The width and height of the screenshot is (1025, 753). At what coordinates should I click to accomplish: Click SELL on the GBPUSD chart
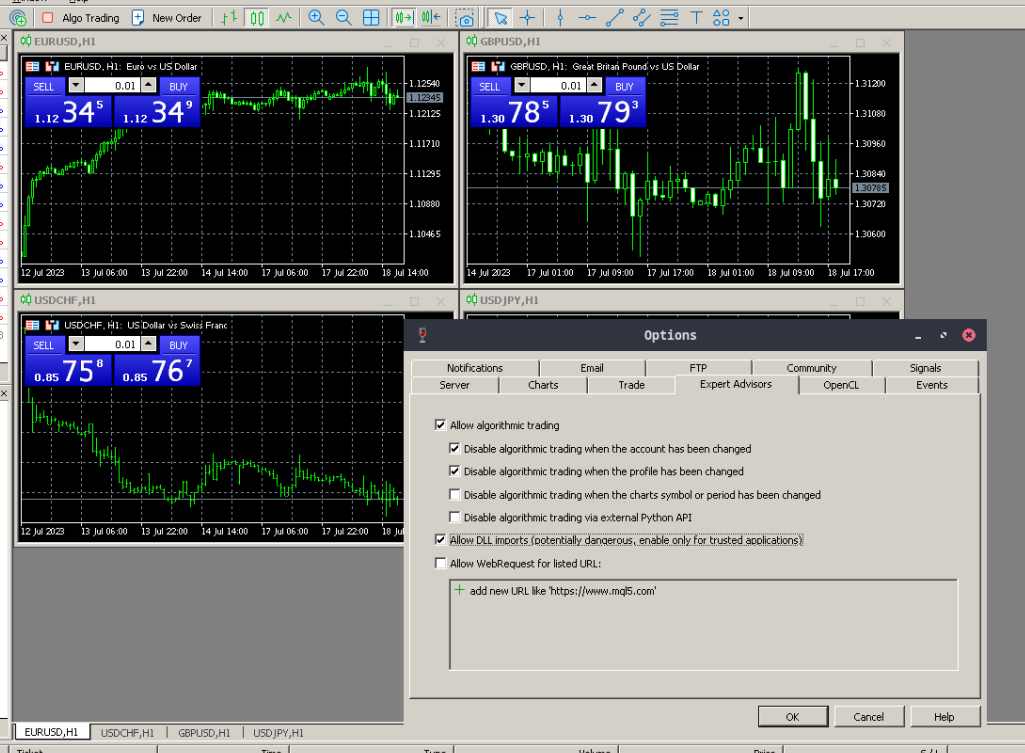click(x=490, y=86)
